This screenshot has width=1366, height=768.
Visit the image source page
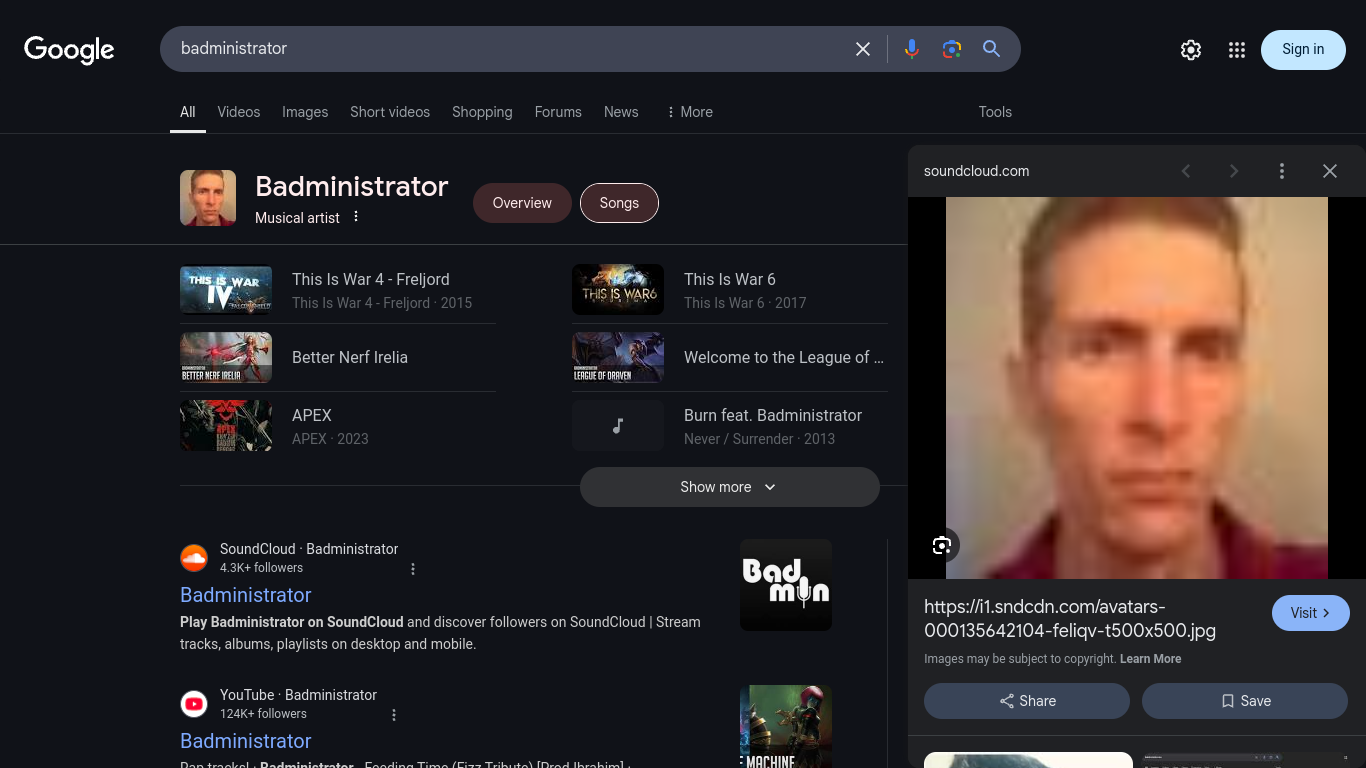click(x=1310, y=613)
